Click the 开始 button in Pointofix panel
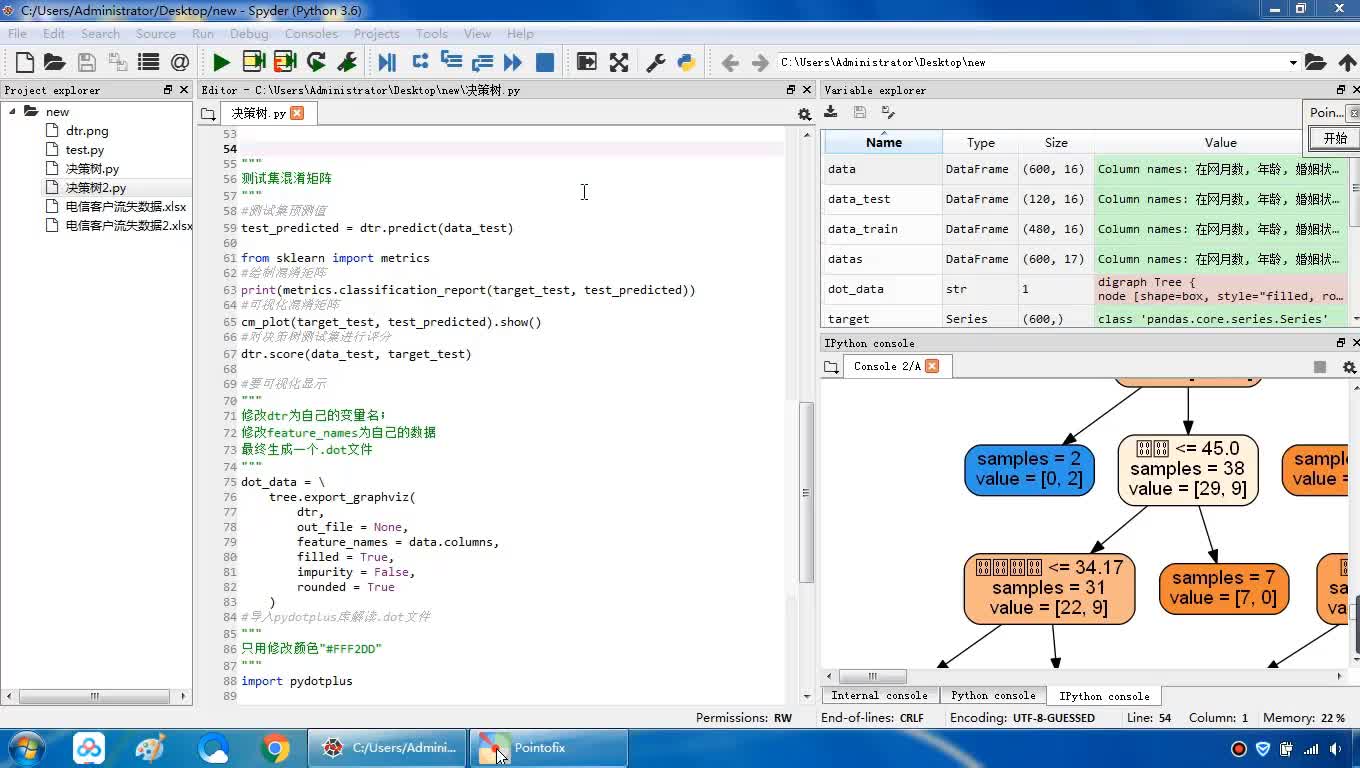Image resolution: width=1360 pixels, height=768 pixels. (x=1335, y=138)
